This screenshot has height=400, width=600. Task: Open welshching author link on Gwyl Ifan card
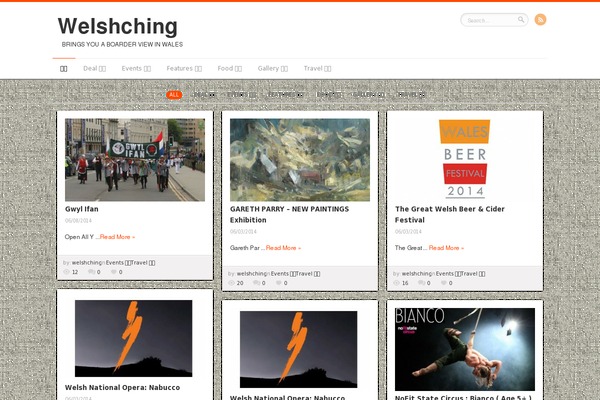pos(87,263)
